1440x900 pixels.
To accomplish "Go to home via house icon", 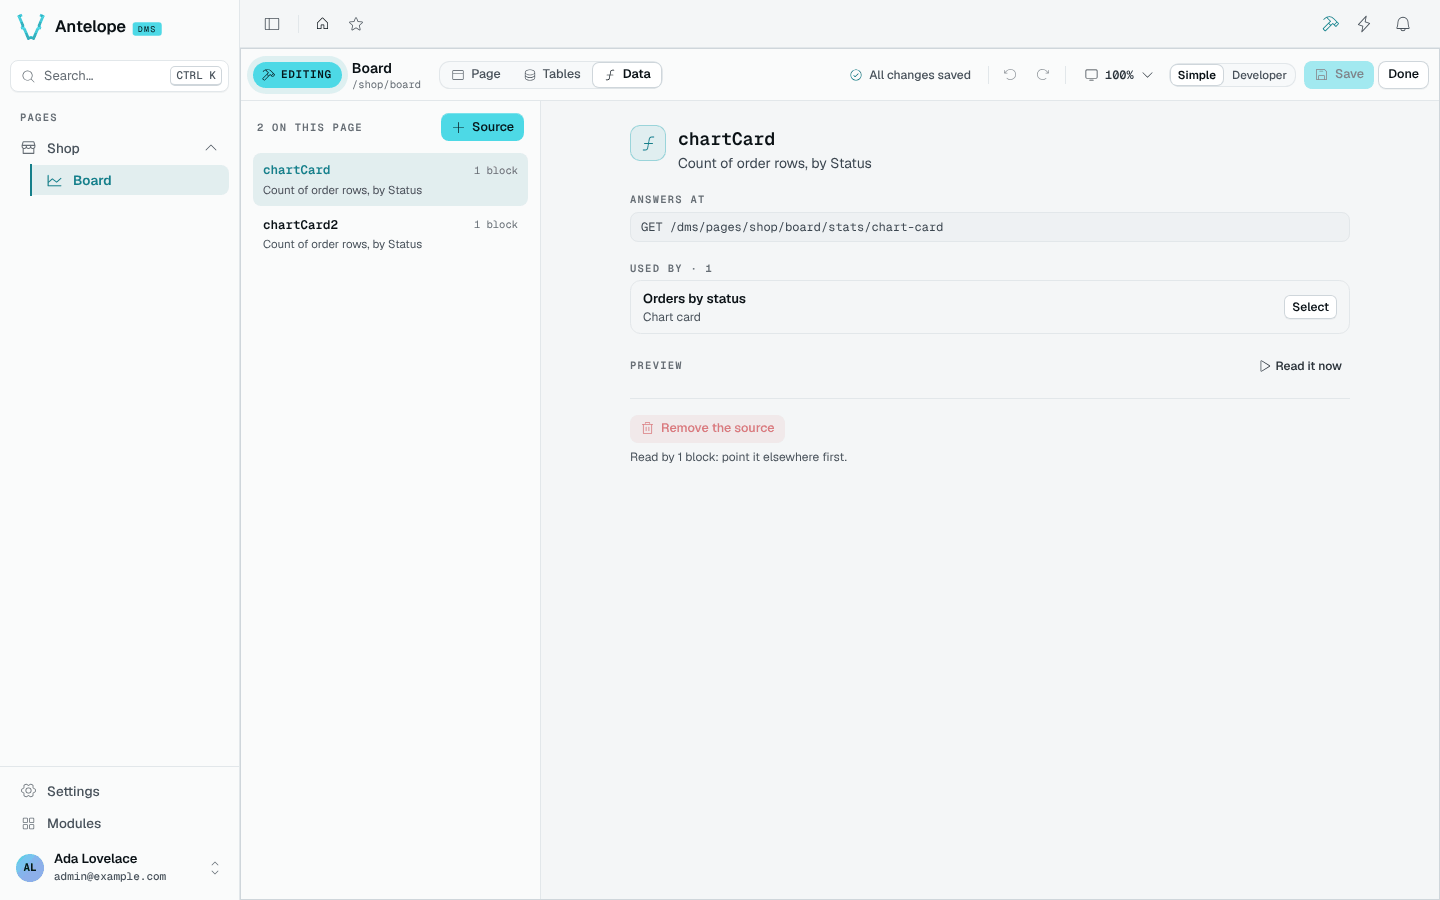I will coord(322,24).
